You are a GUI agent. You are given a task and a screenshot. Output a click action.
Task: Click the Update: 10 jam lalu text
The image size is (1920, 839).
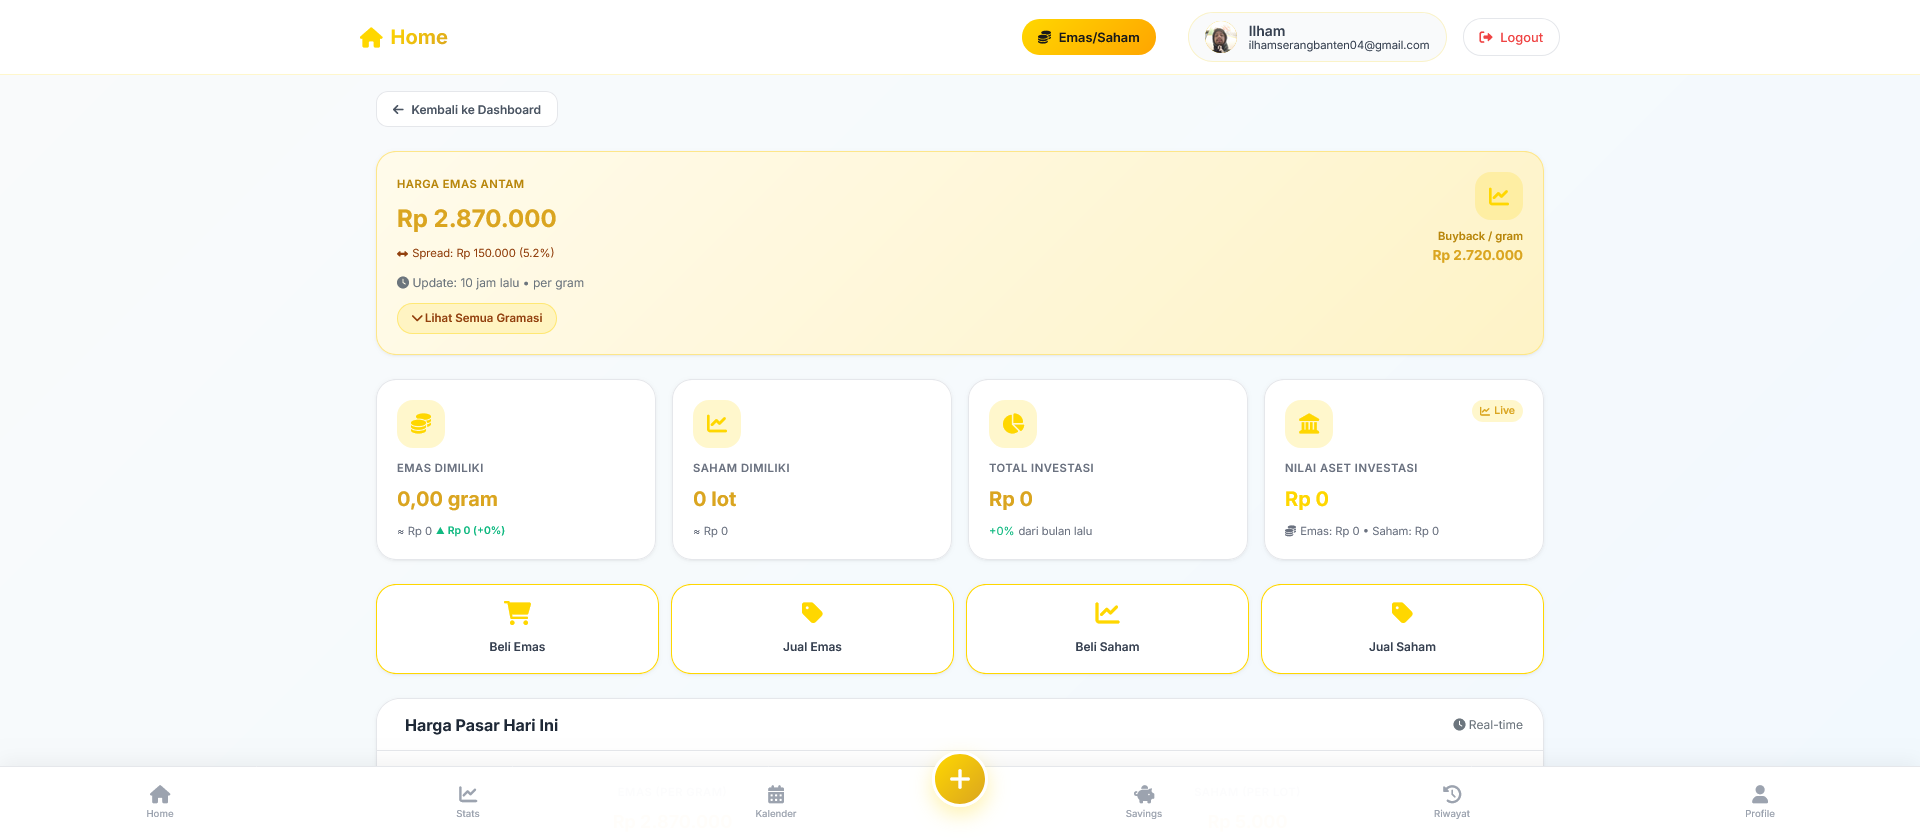[466, 283]
